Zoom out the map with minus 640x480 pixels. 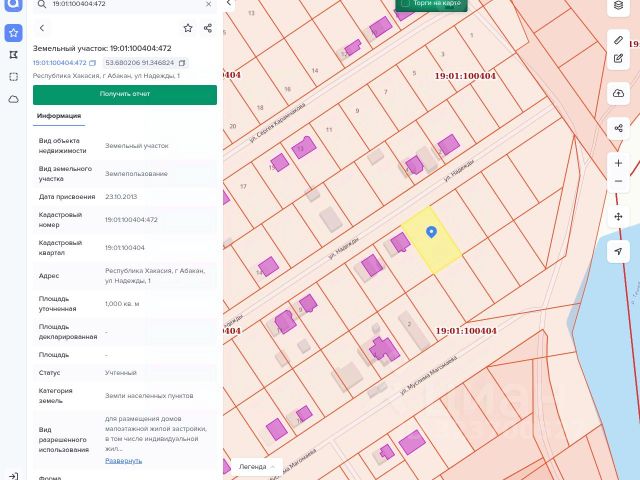618,181
